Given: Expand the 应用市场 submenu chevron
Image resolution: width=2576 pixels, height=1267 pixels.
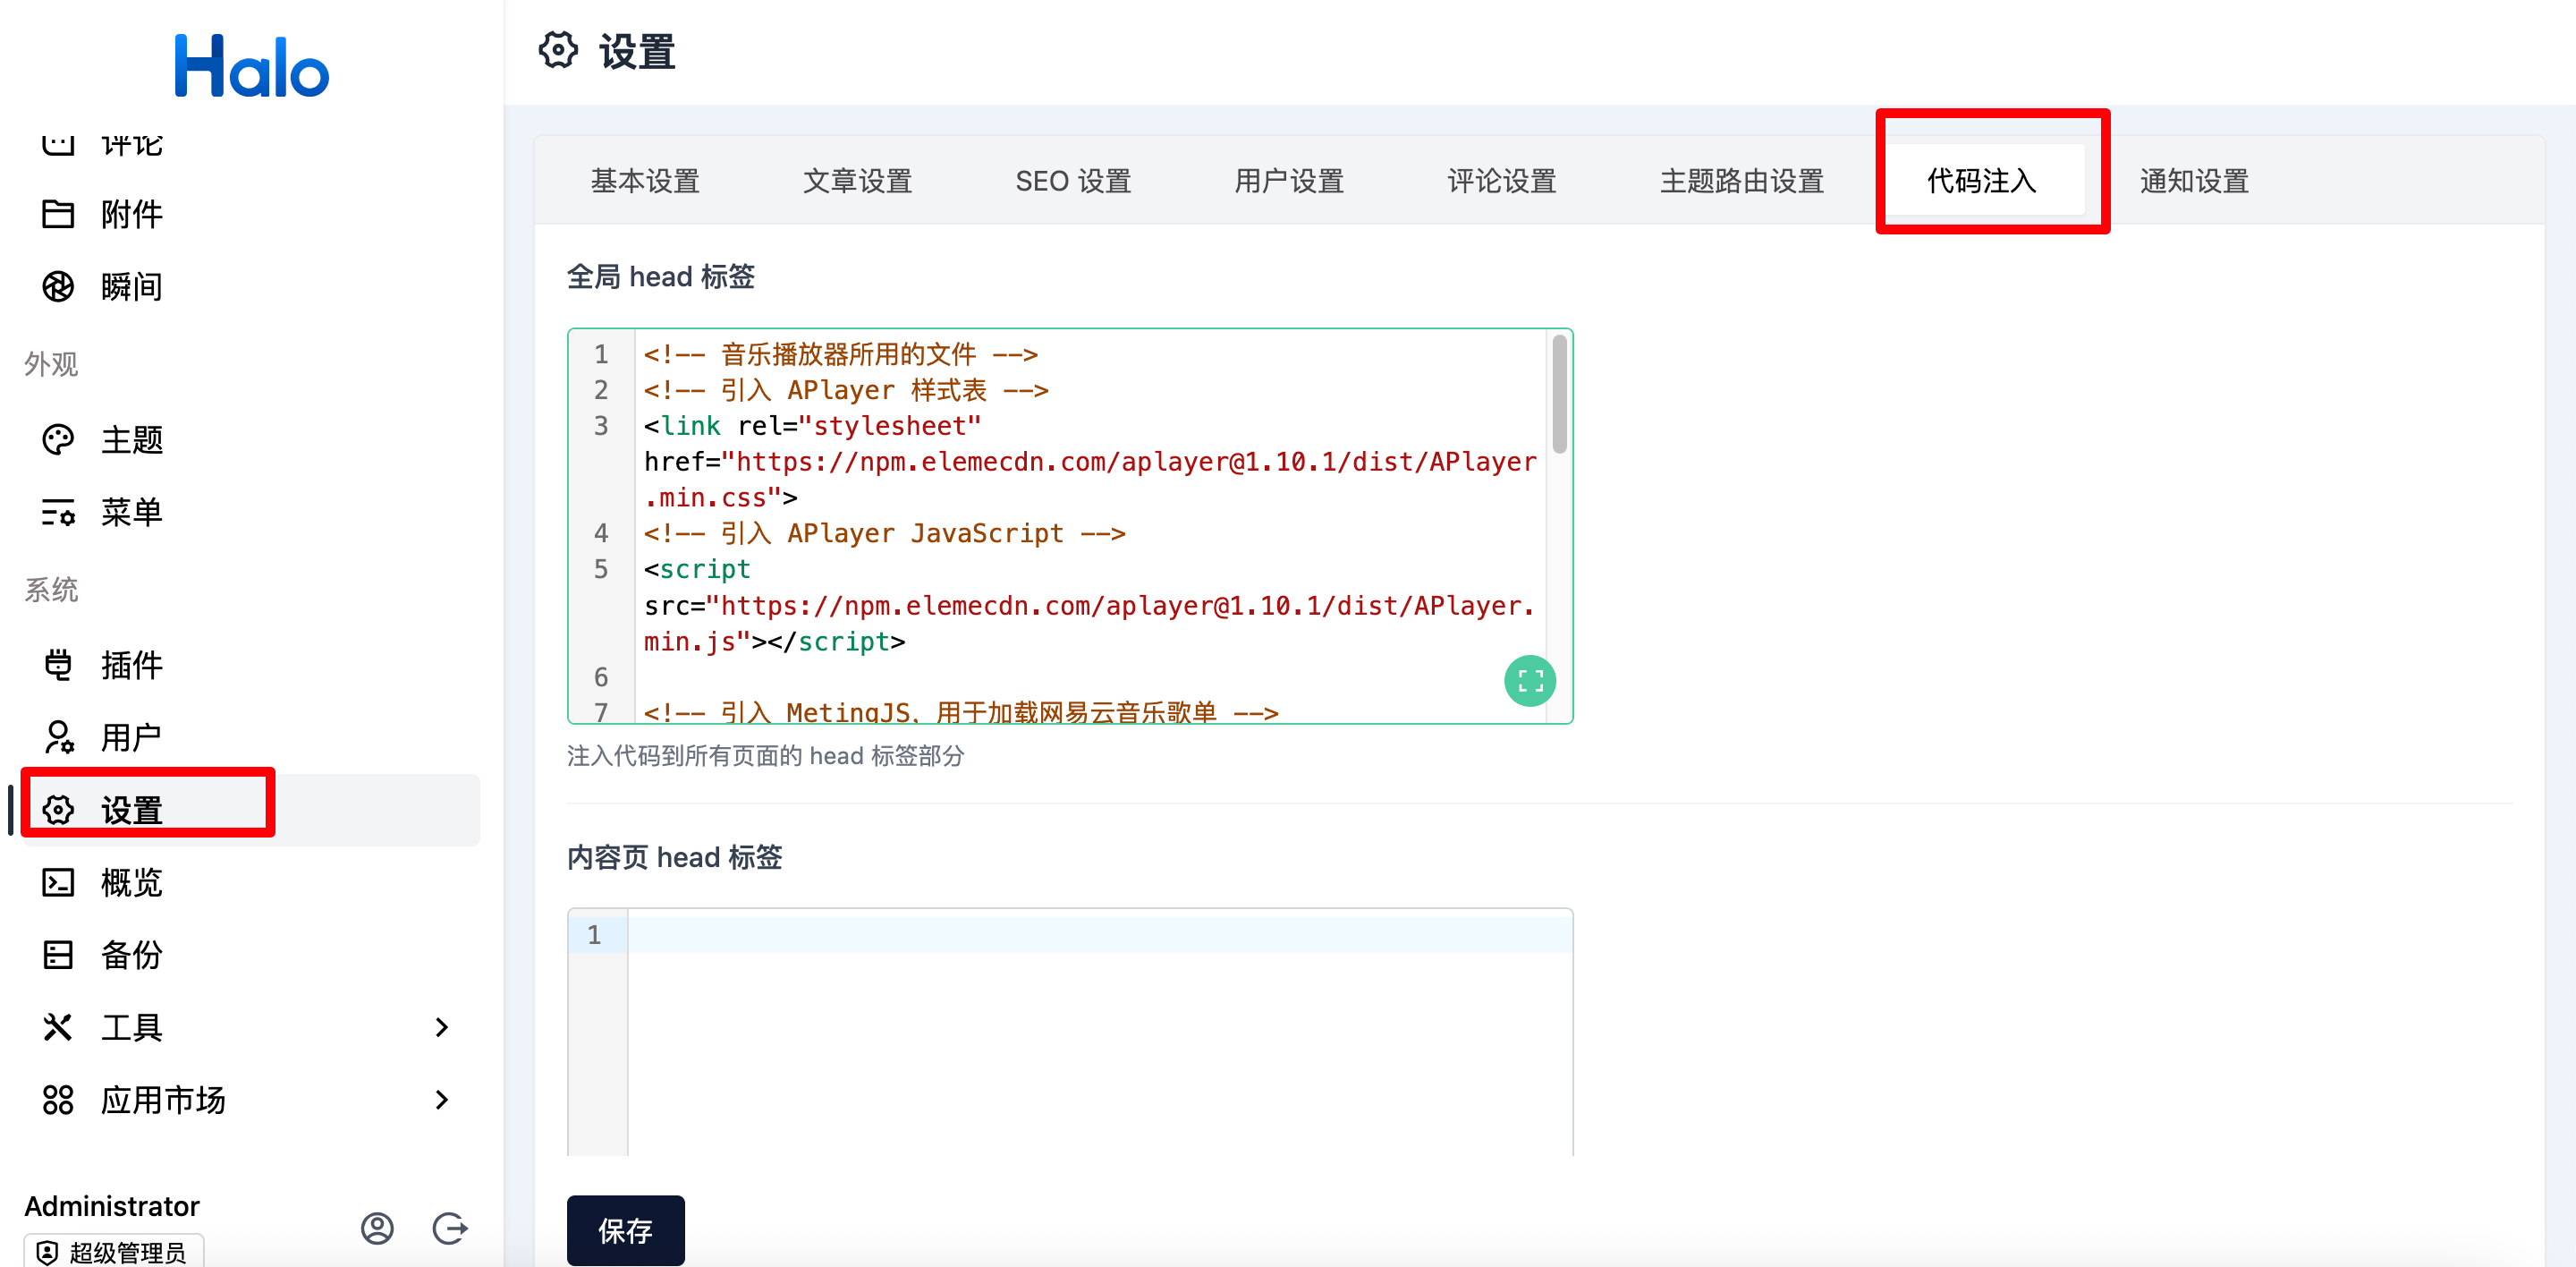Looking at the screenshot, I should tap(441, 1099).
